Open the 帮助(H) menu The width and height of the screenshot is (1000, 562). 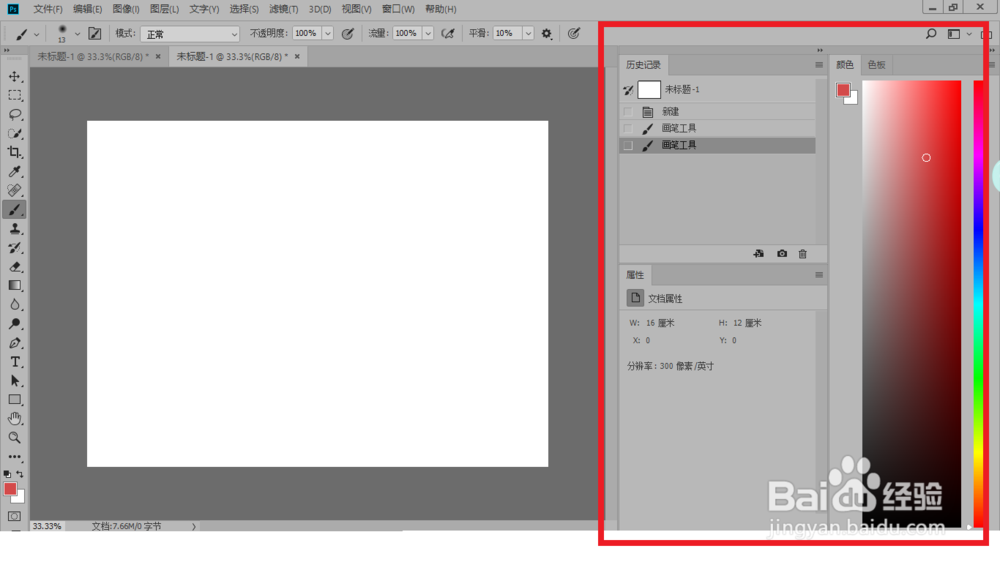coord(441,9)
